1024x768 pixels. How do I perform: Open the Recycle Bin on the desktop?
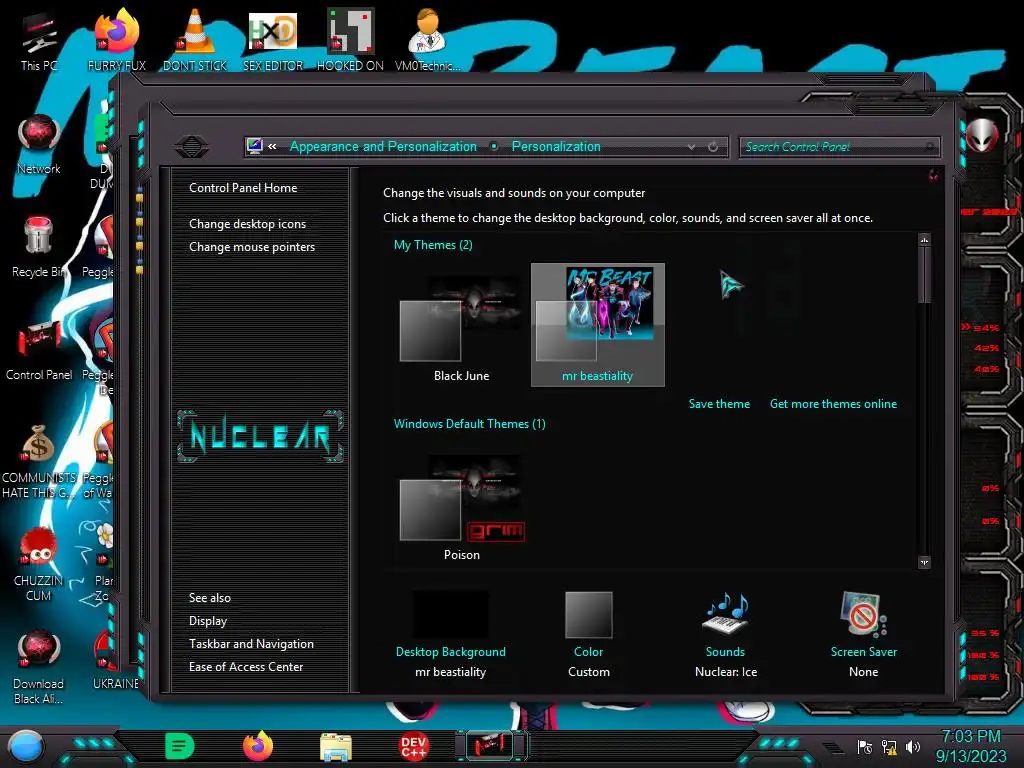click(x=39, y=248)
